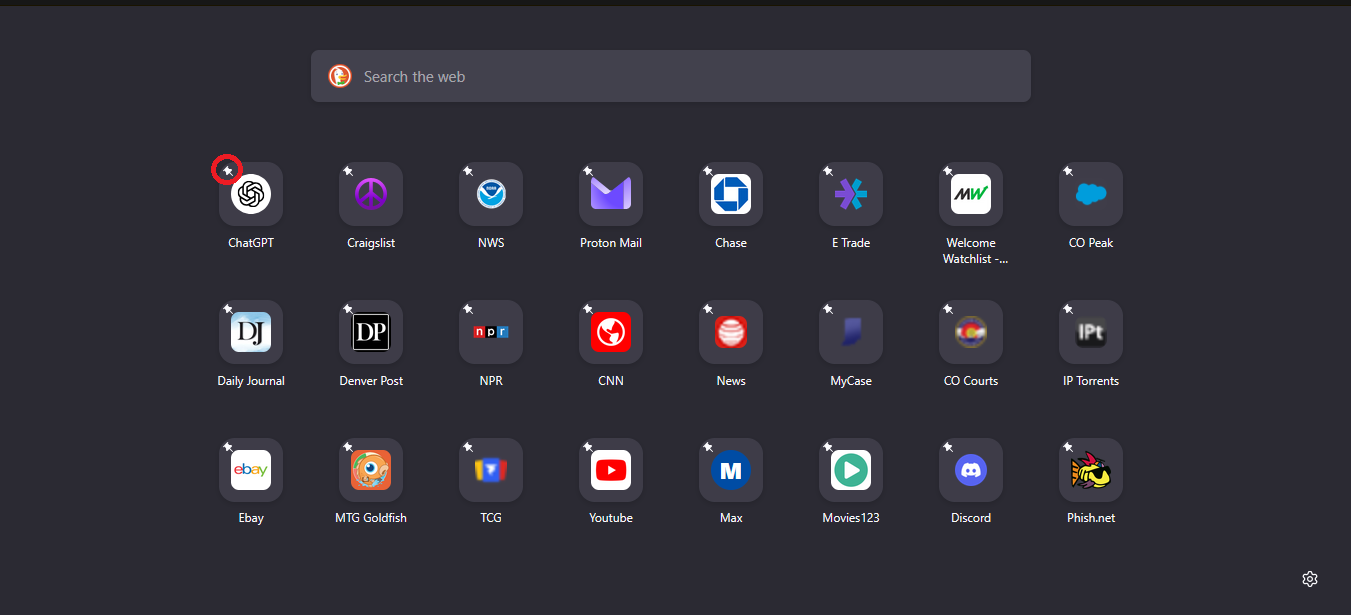Image resolution: width=1351 pixels, height=615 pixels.
Task: Open the Daily Journal shortcut
Action: tap(251, 332)
